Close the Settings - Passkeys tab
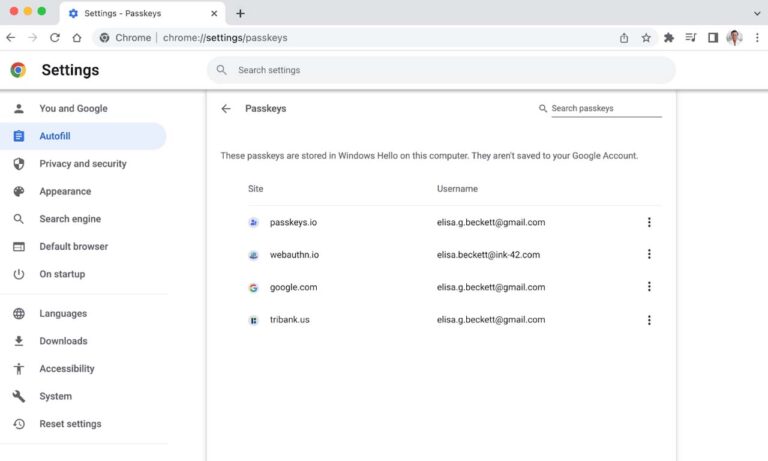 pyautogui.click(x=214, y=13)
